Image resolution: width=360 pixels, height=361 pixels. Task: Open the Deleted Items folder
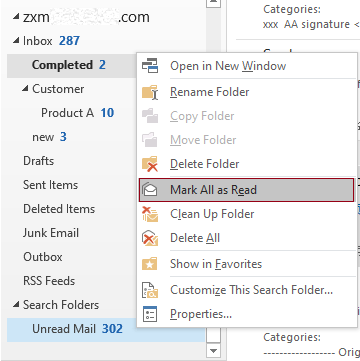tap(59, 209)
